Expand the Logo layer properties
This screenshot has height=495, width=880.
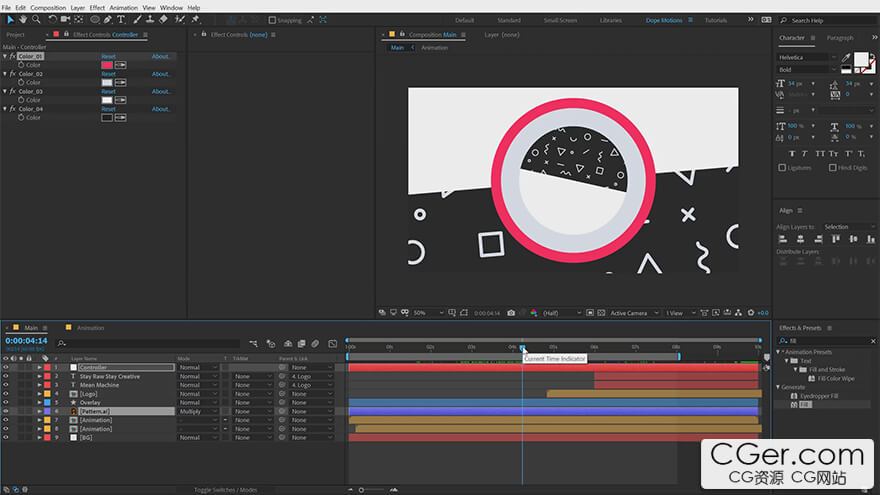[40, 394]
